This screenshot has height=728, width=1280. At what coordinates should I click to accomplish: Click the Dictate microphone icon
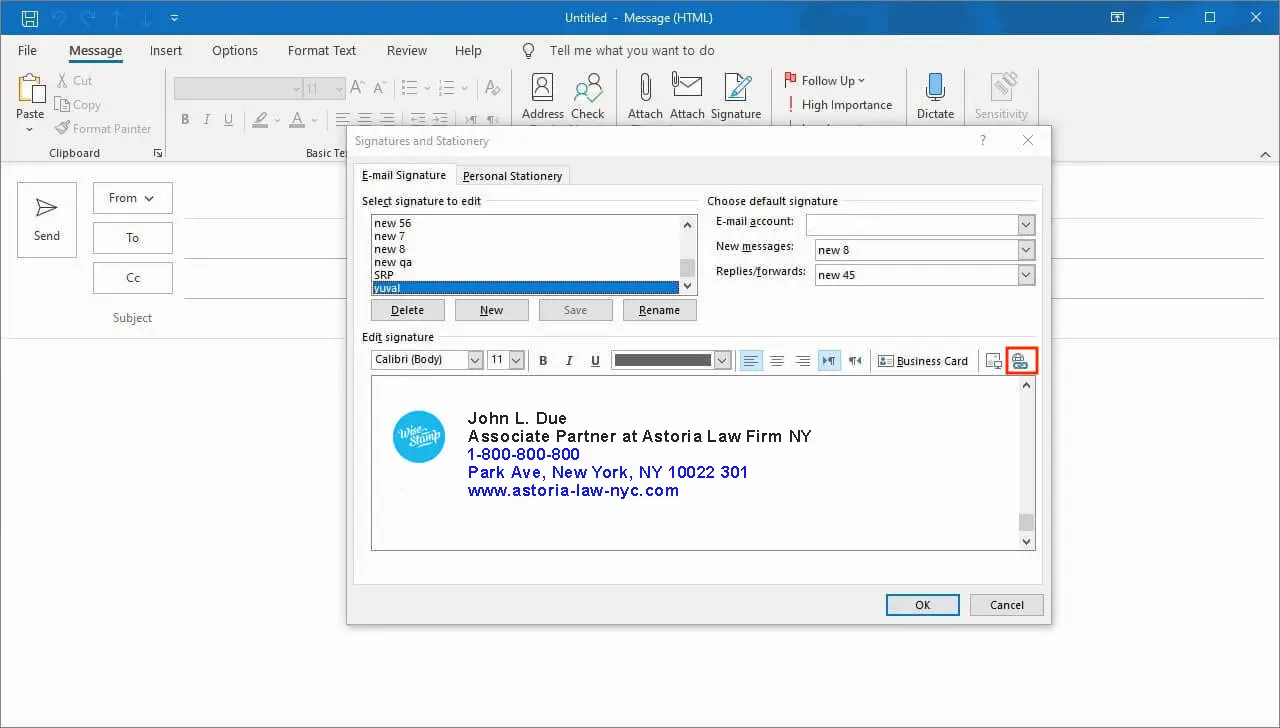(936, 88)
